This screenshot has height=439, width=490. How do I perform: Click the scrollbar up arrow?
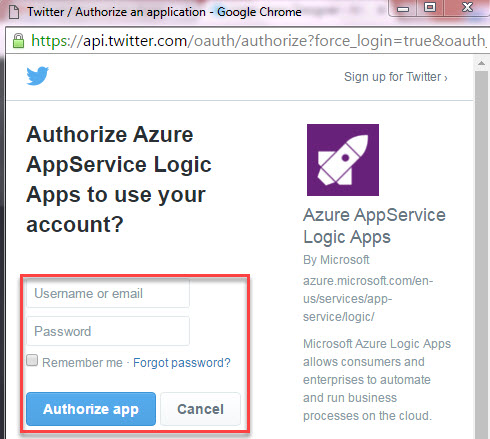481,63
